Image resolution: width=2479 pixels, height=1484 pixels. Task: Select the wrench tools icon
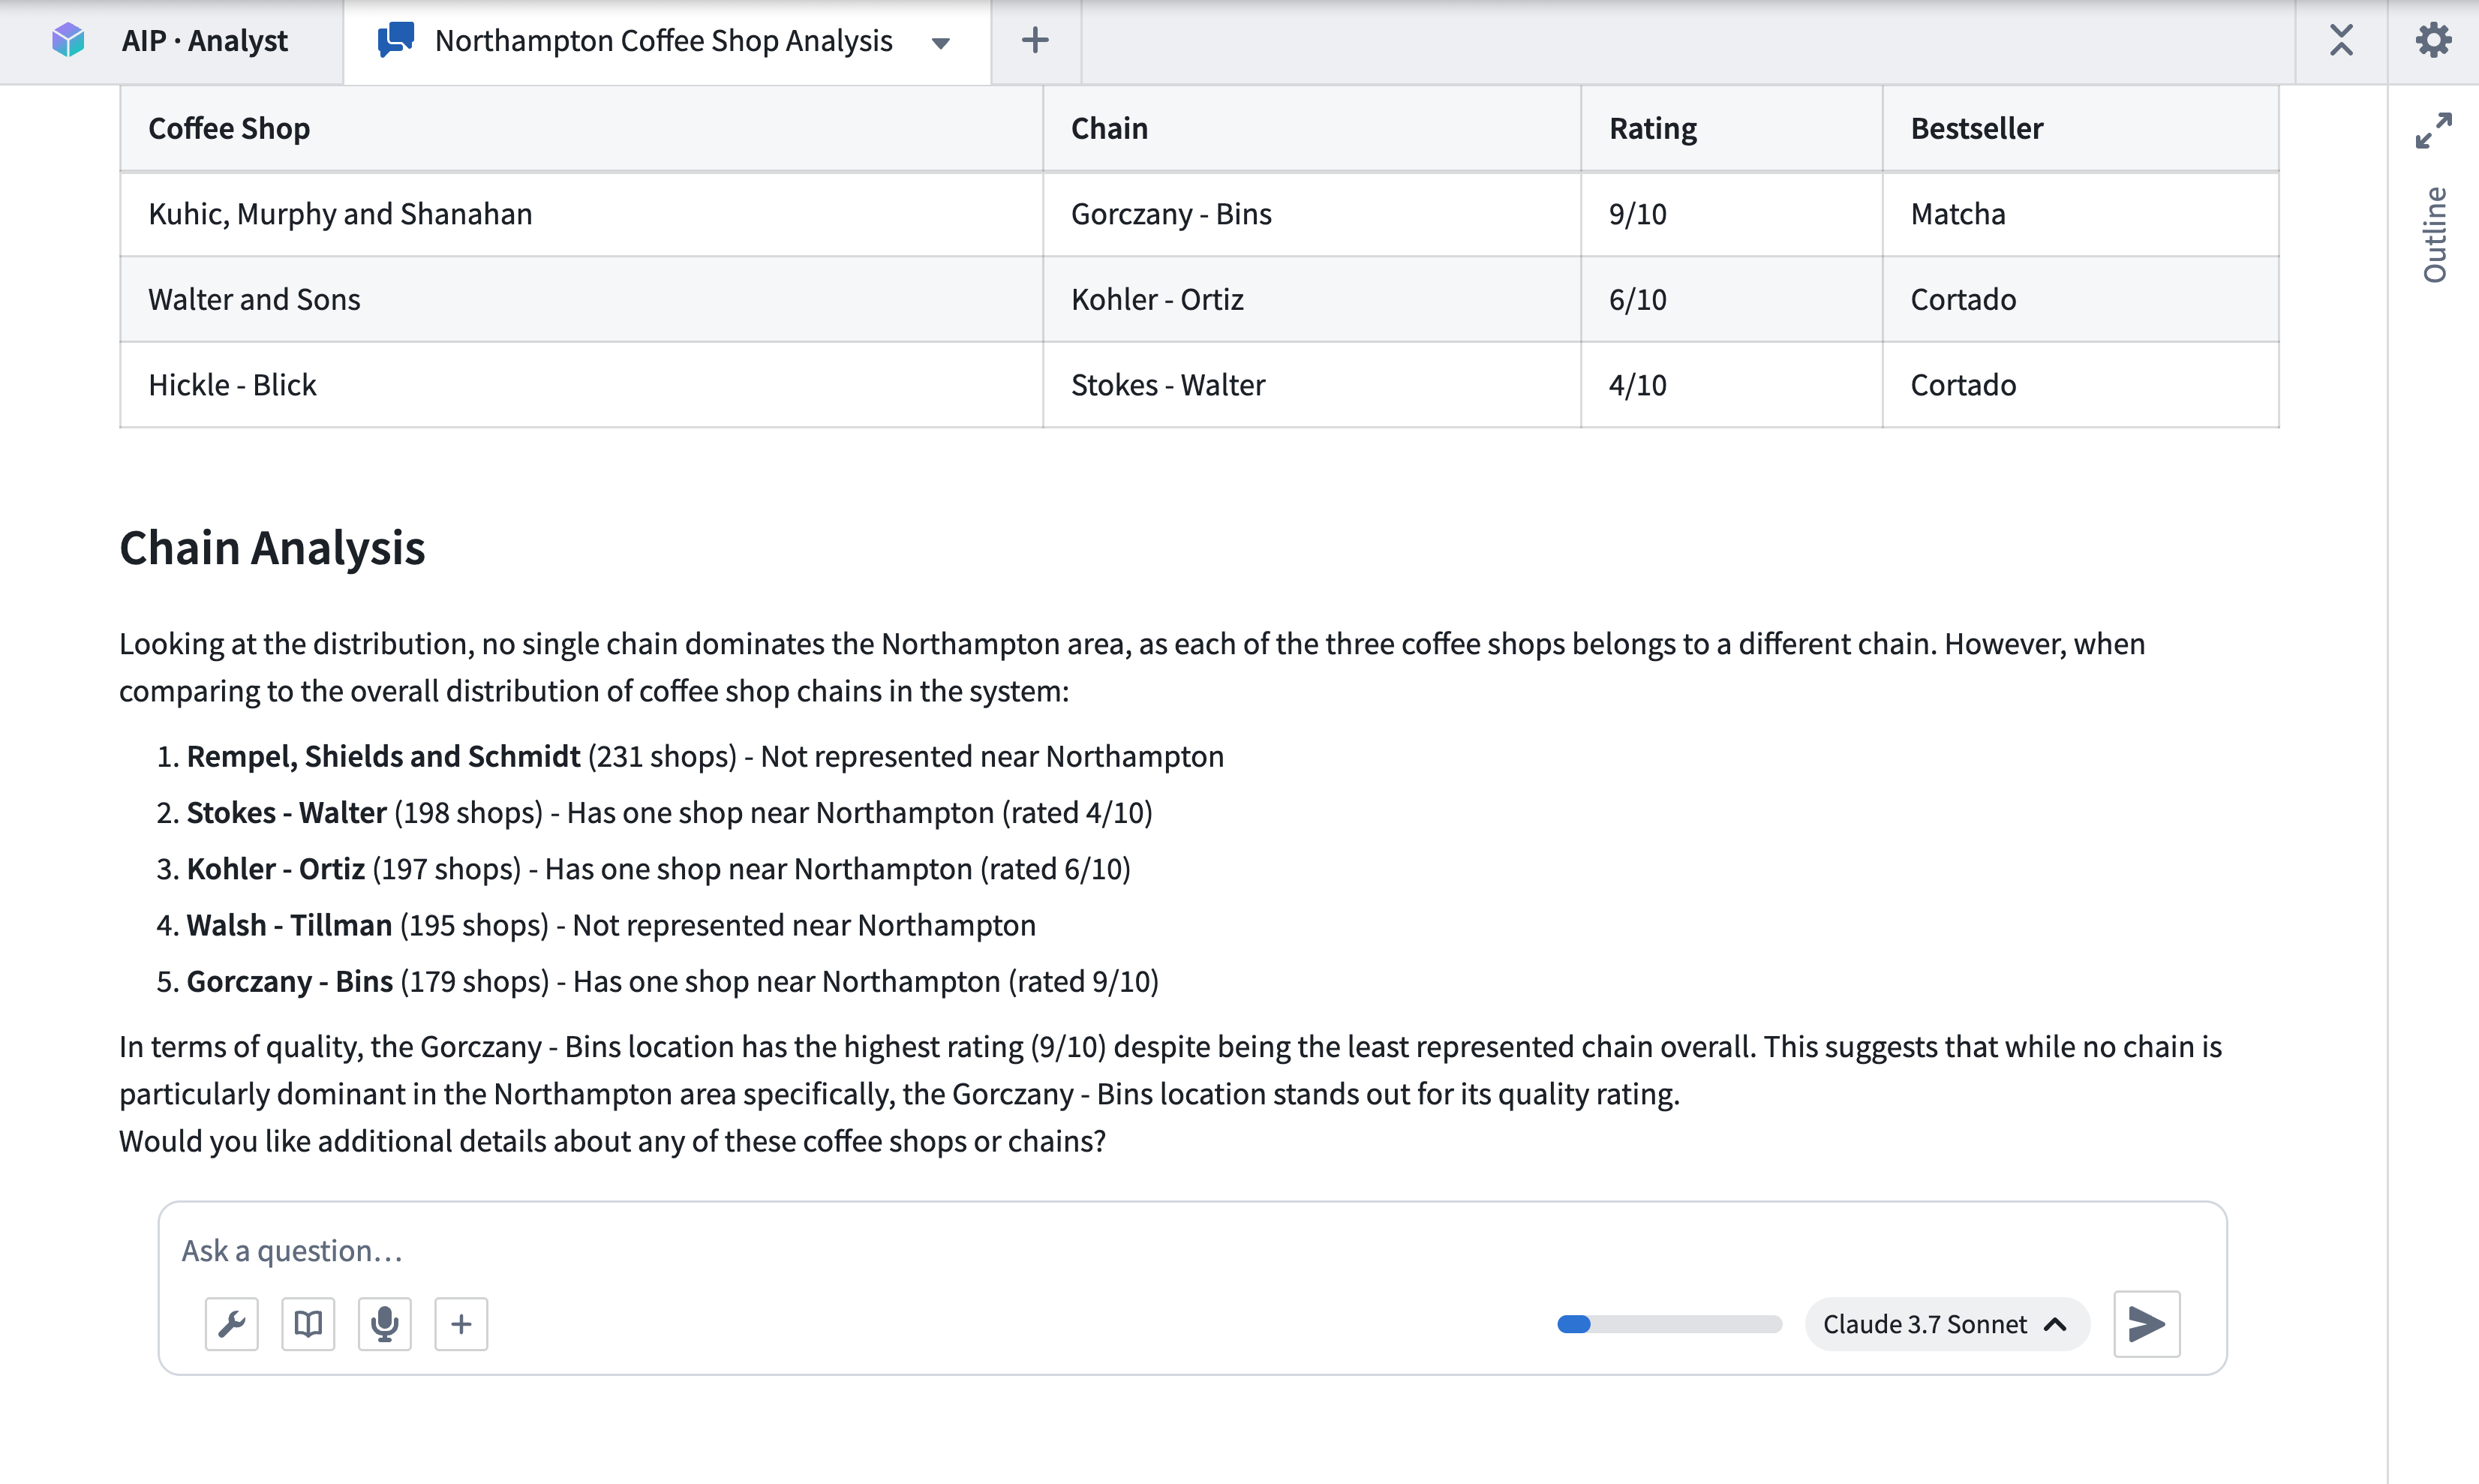[231, 1324]
